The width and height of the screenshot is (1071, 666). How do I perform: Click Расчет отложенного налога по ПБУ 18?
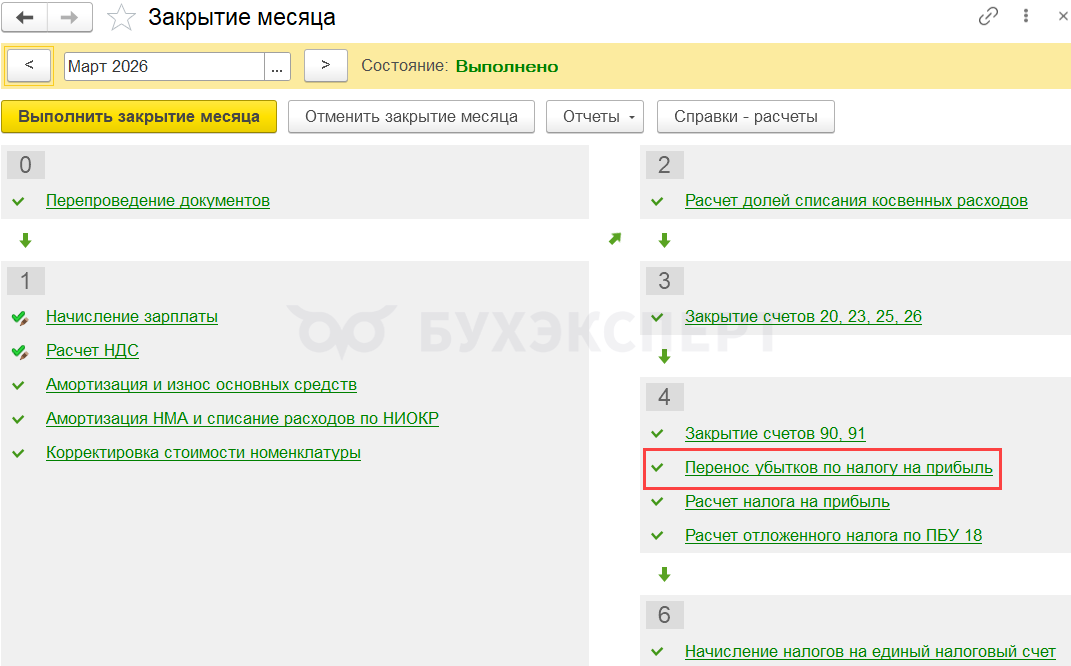pos(833,536)
